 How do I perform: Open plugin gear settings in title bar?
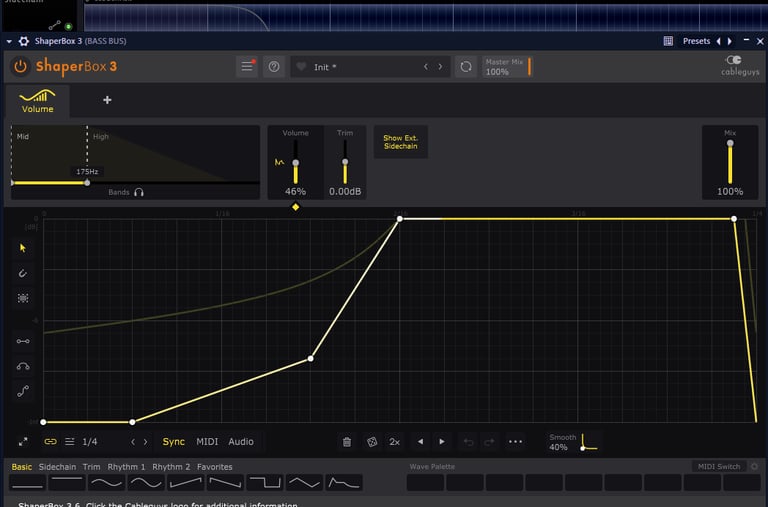point(24,41)
